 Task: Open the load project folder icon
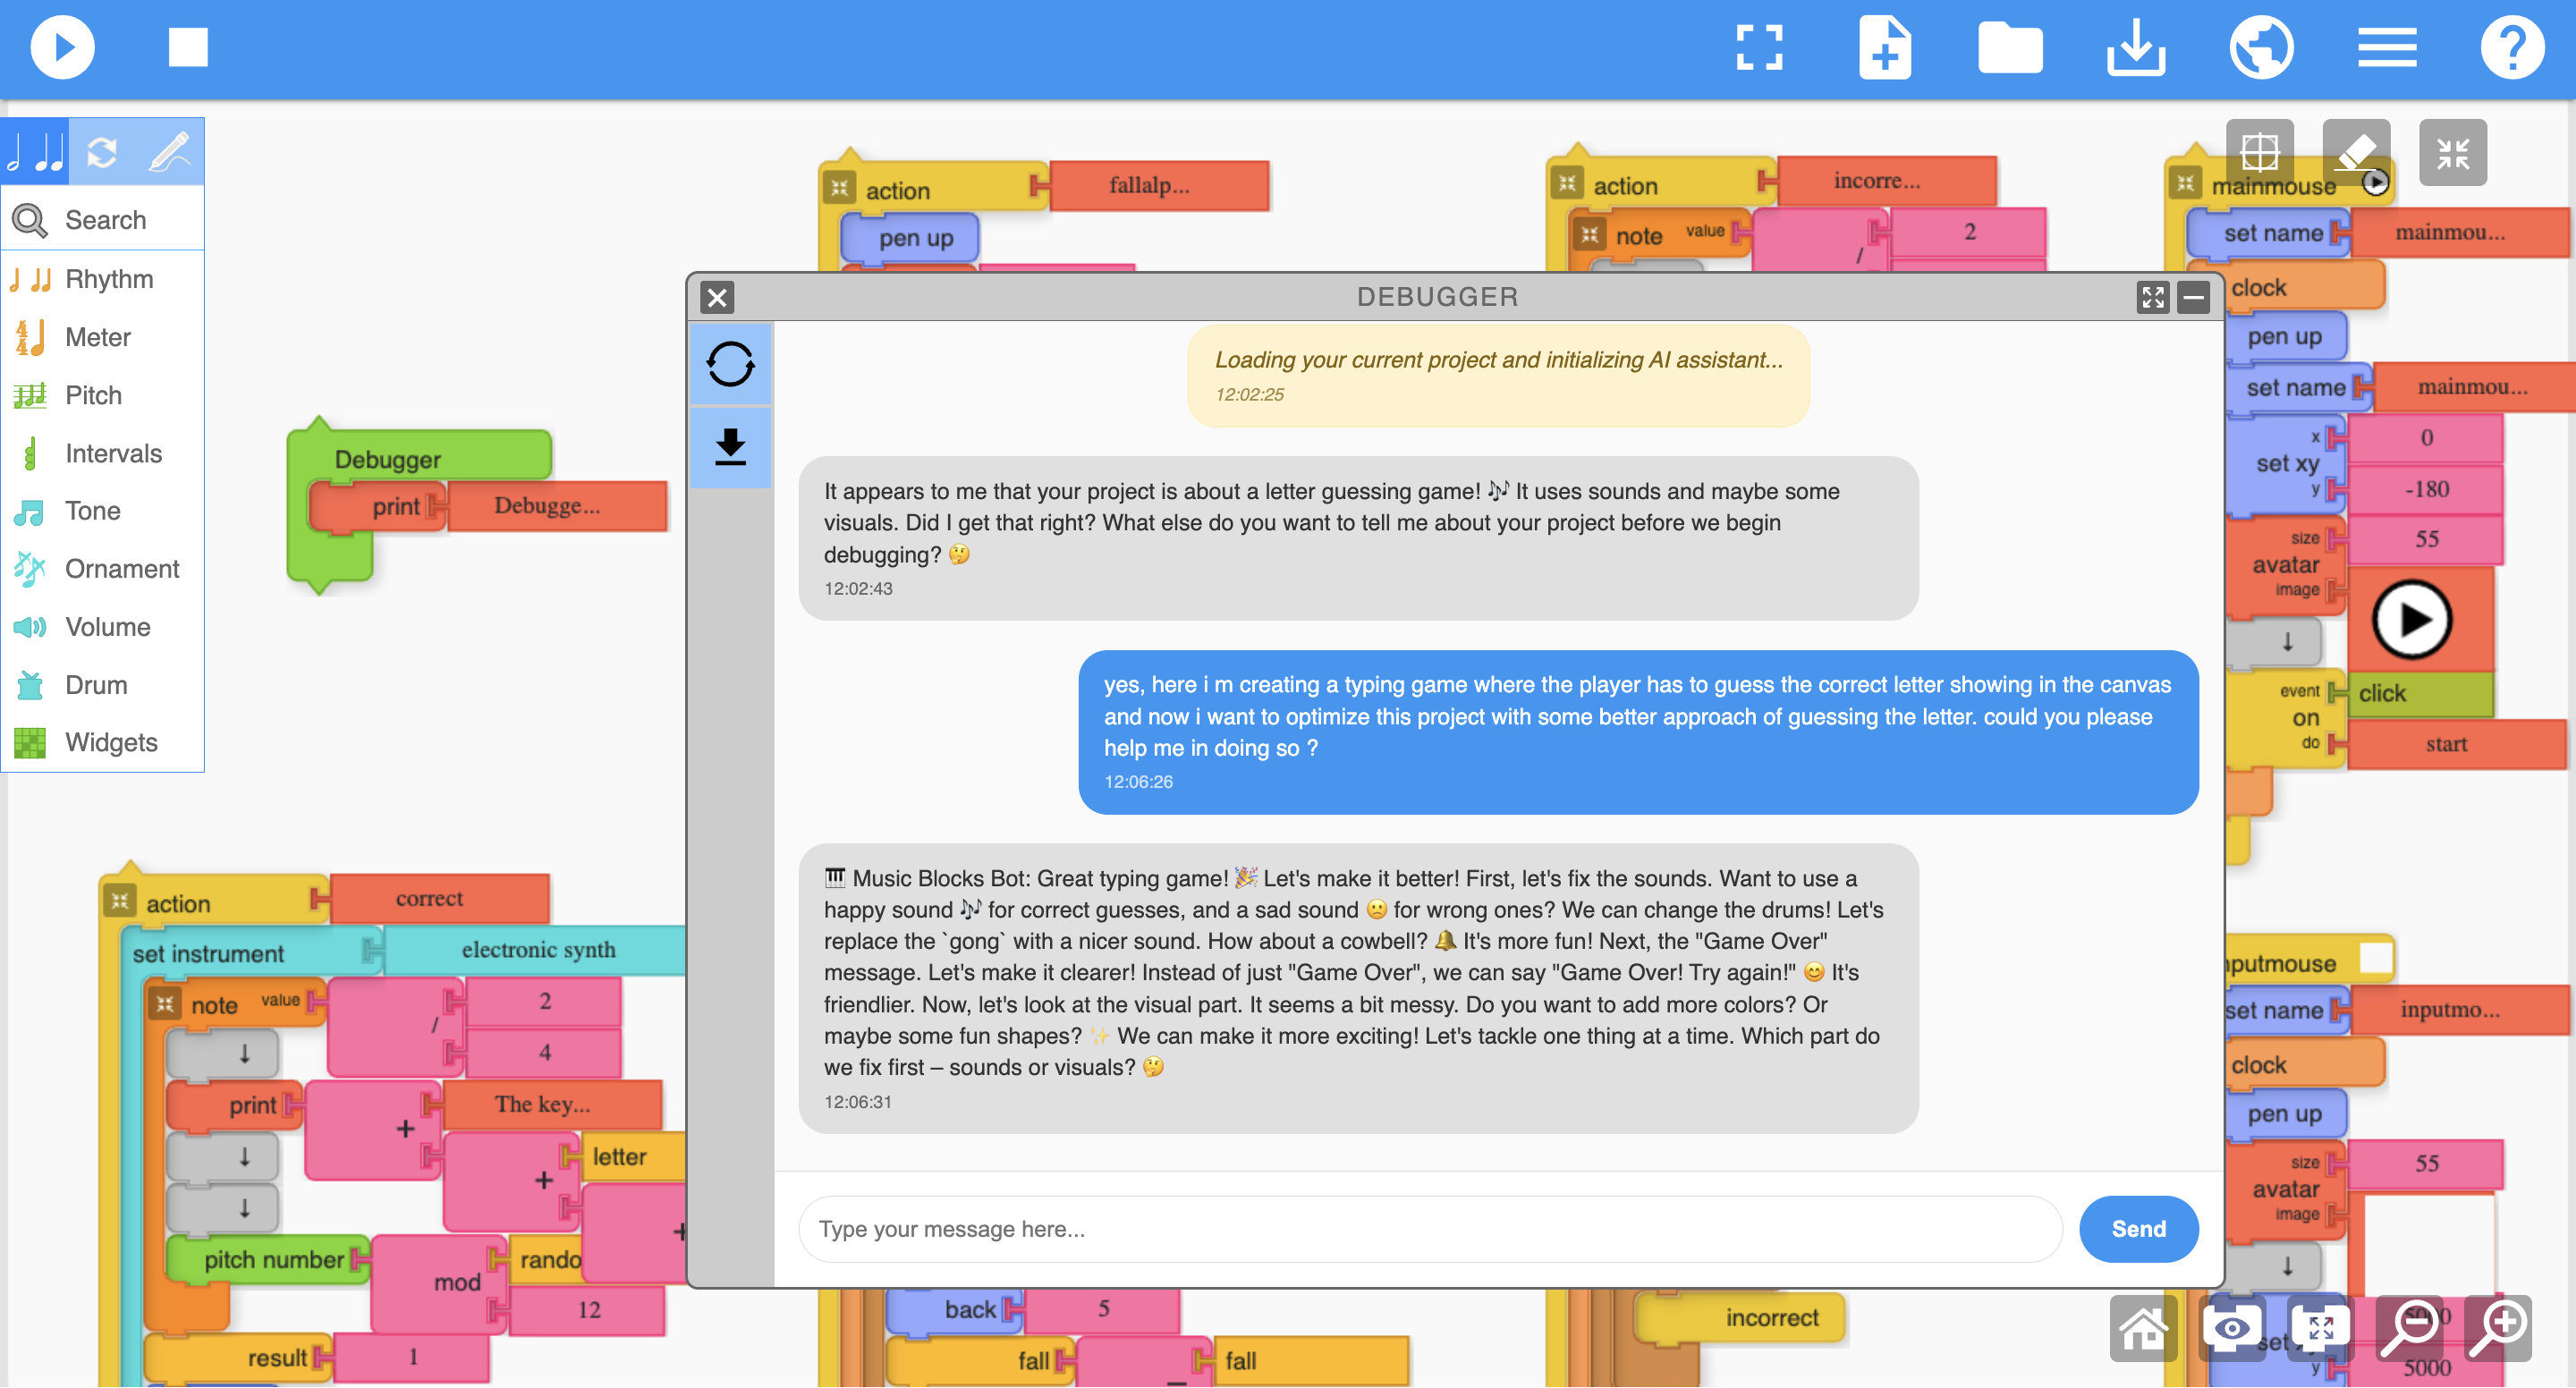coord(2009,47)
